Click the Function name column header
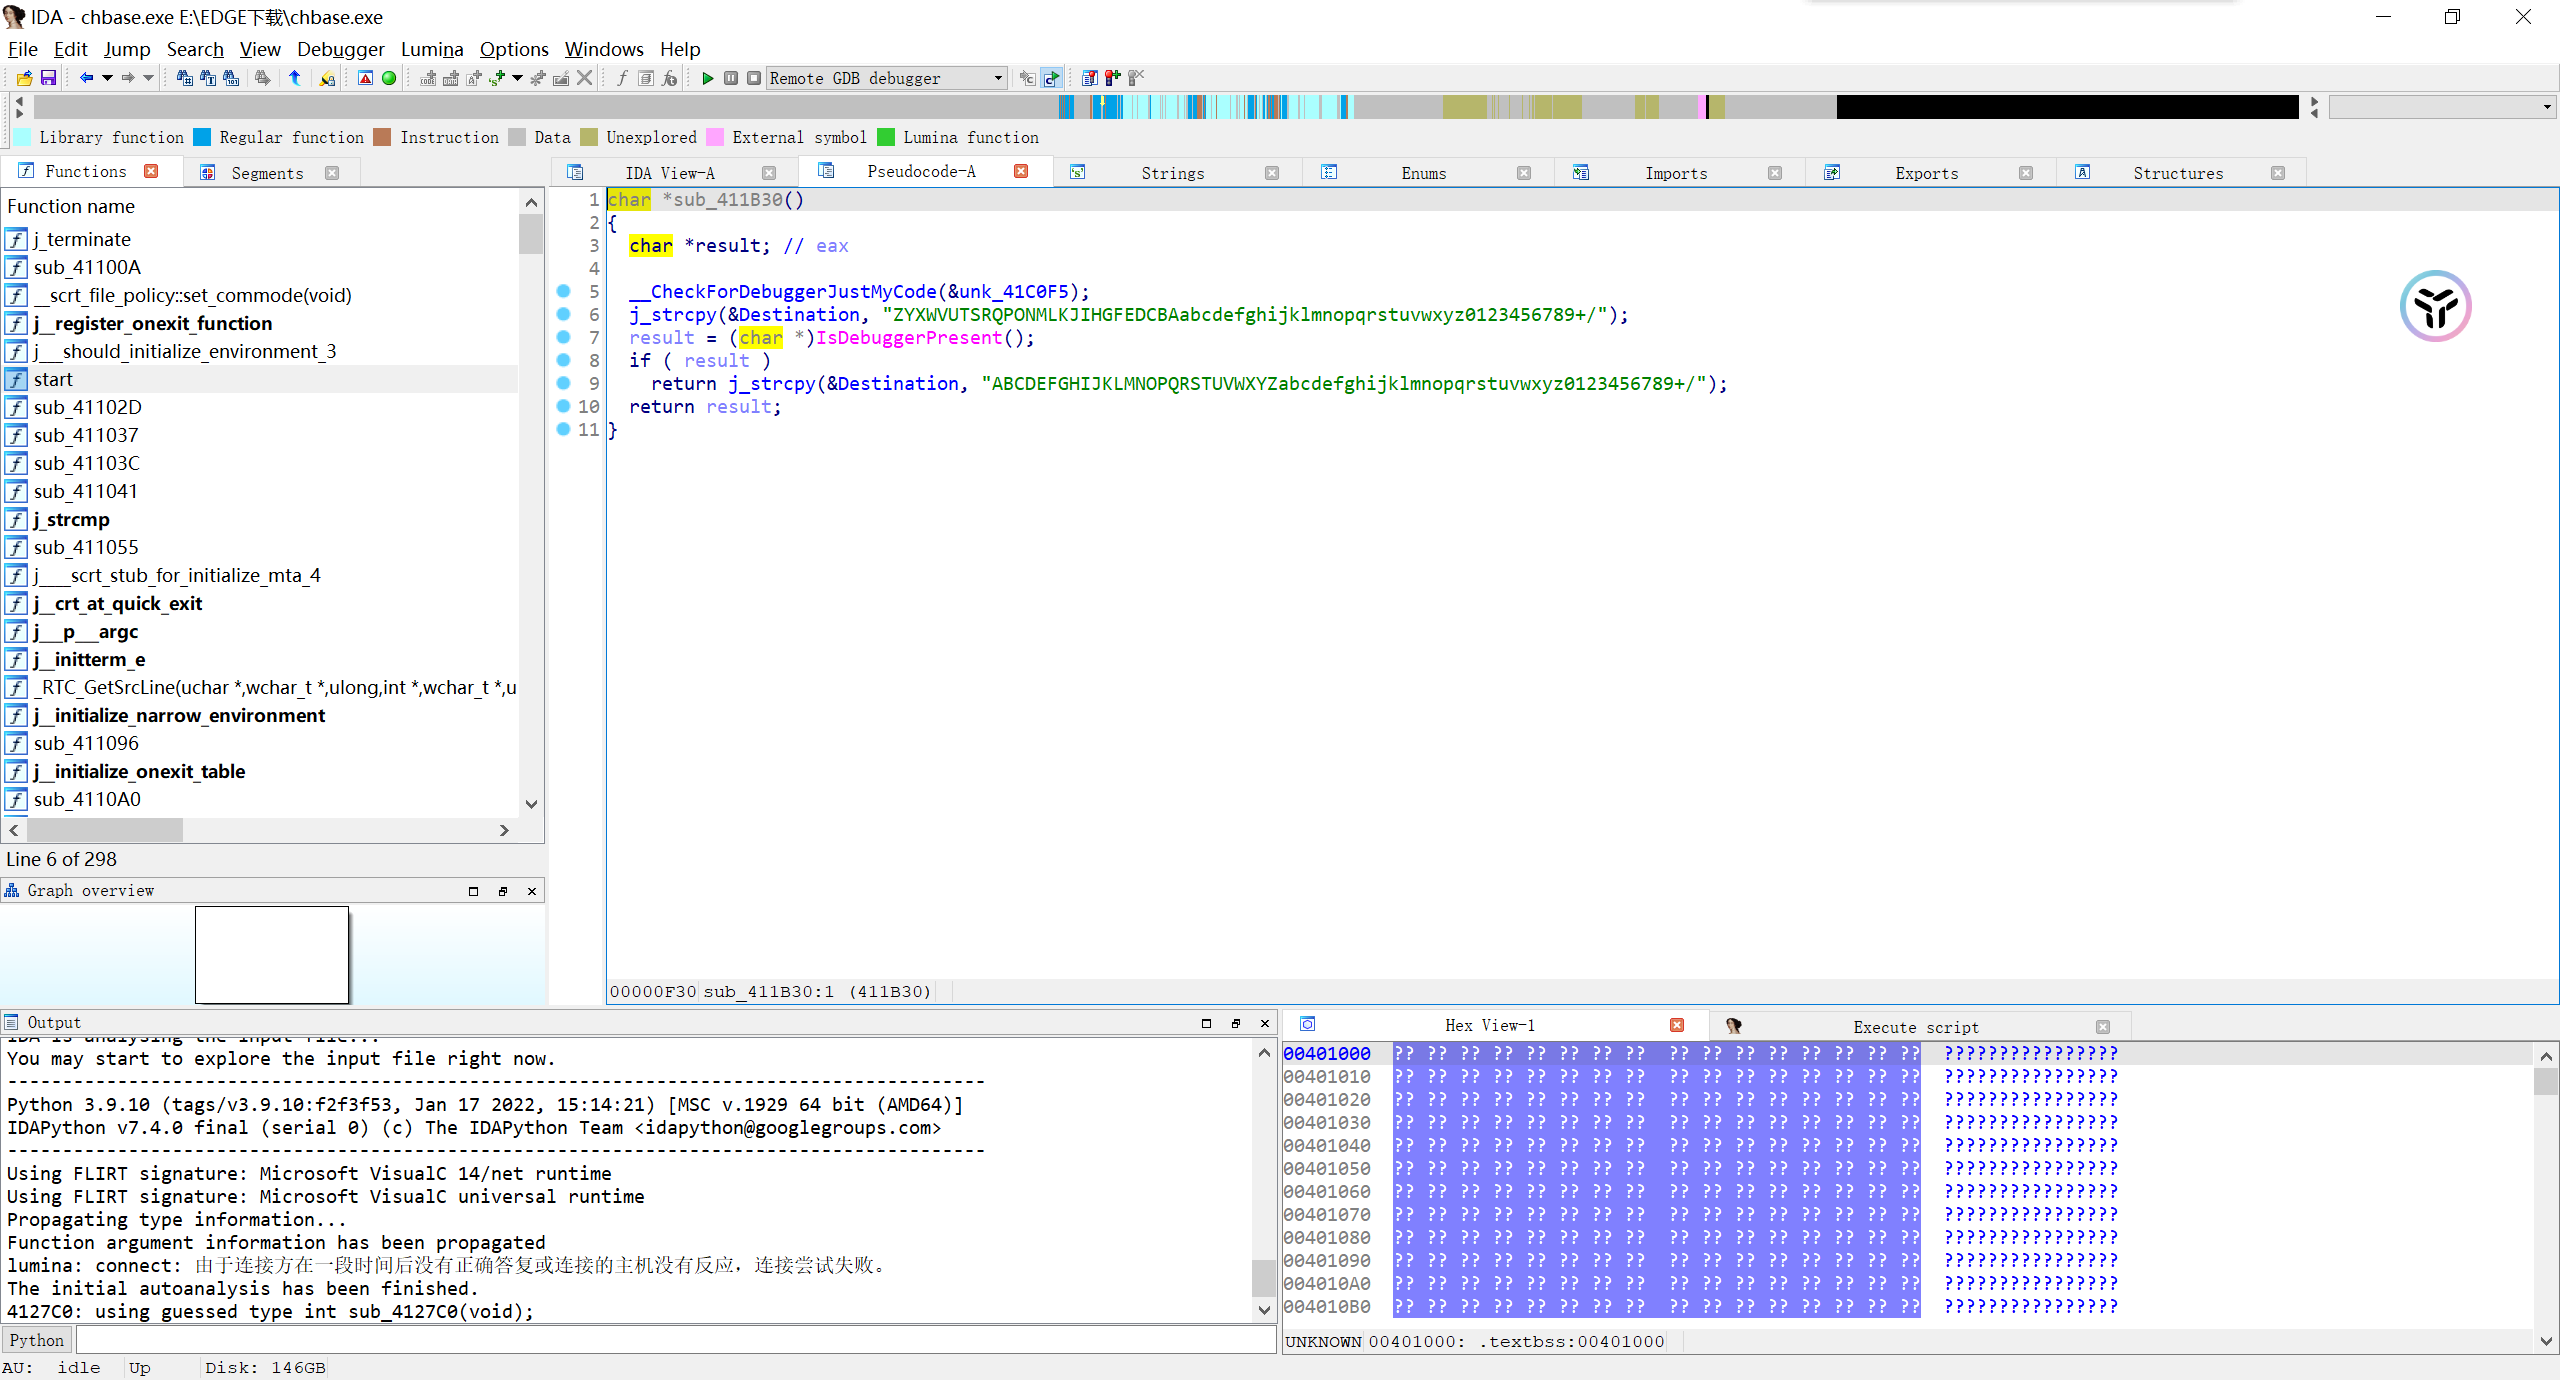2560x1380 pixels. point(260,206)
